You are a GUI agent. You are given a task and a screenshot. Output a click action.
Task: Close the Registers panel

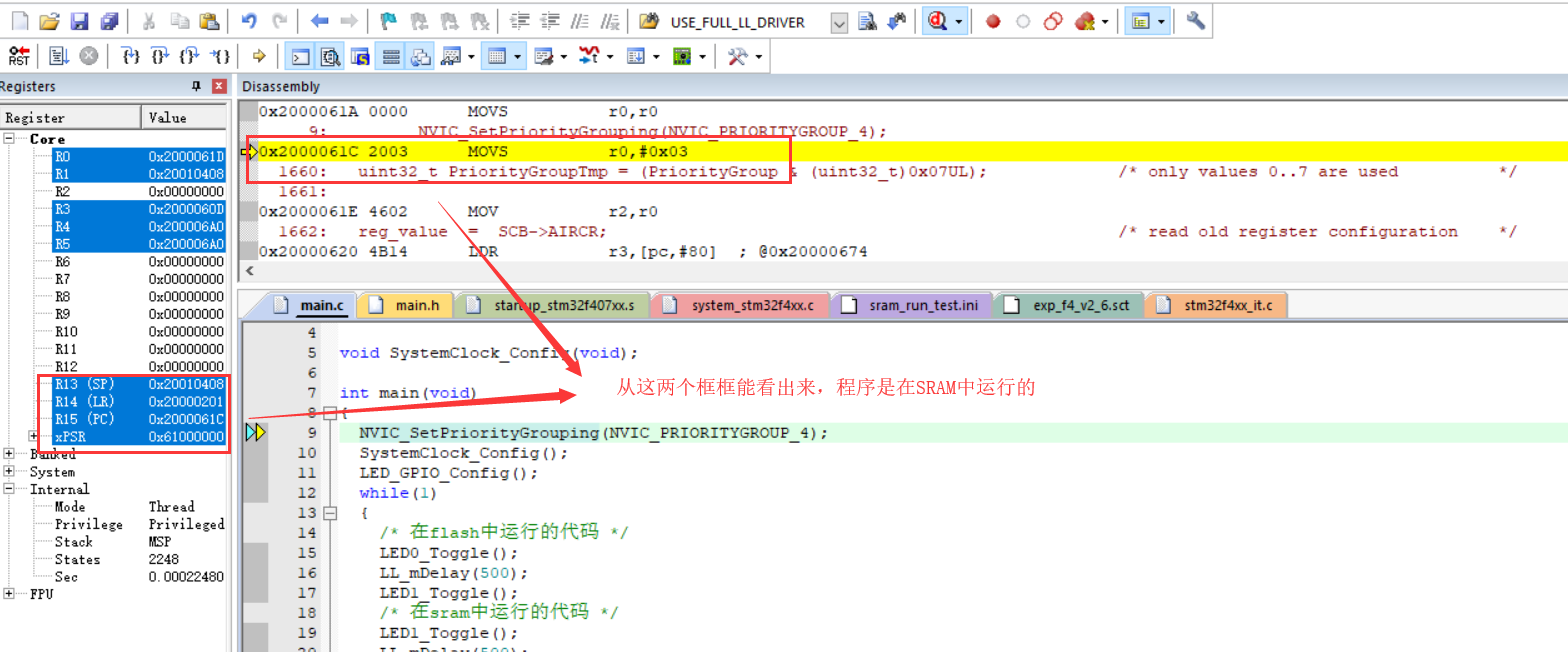pos(219,87)
